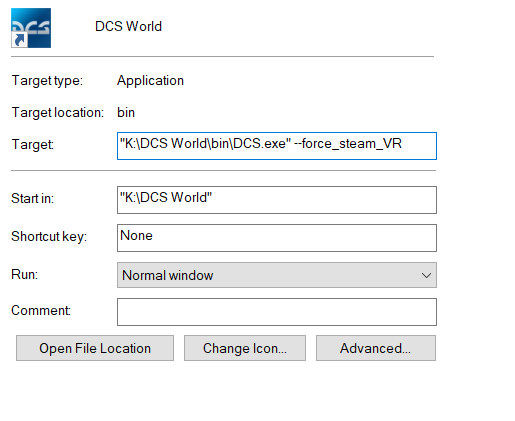
Task: Click the empty Comment field
Action: (x=277, y=312)
